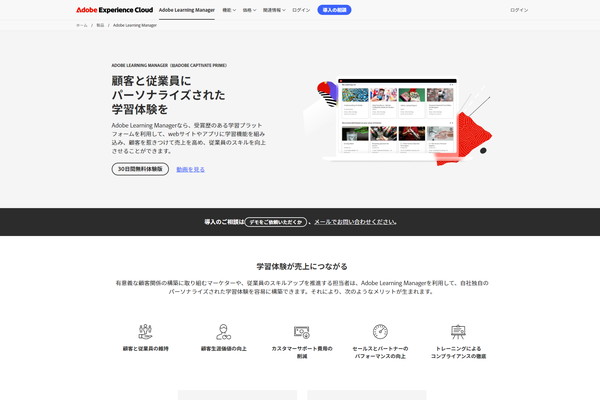The width and height of the screenshot is (600, 400).
Task: Click the トレーニングによるコンプライアンスの徹底 label
Action: click(x=458, y=352)
